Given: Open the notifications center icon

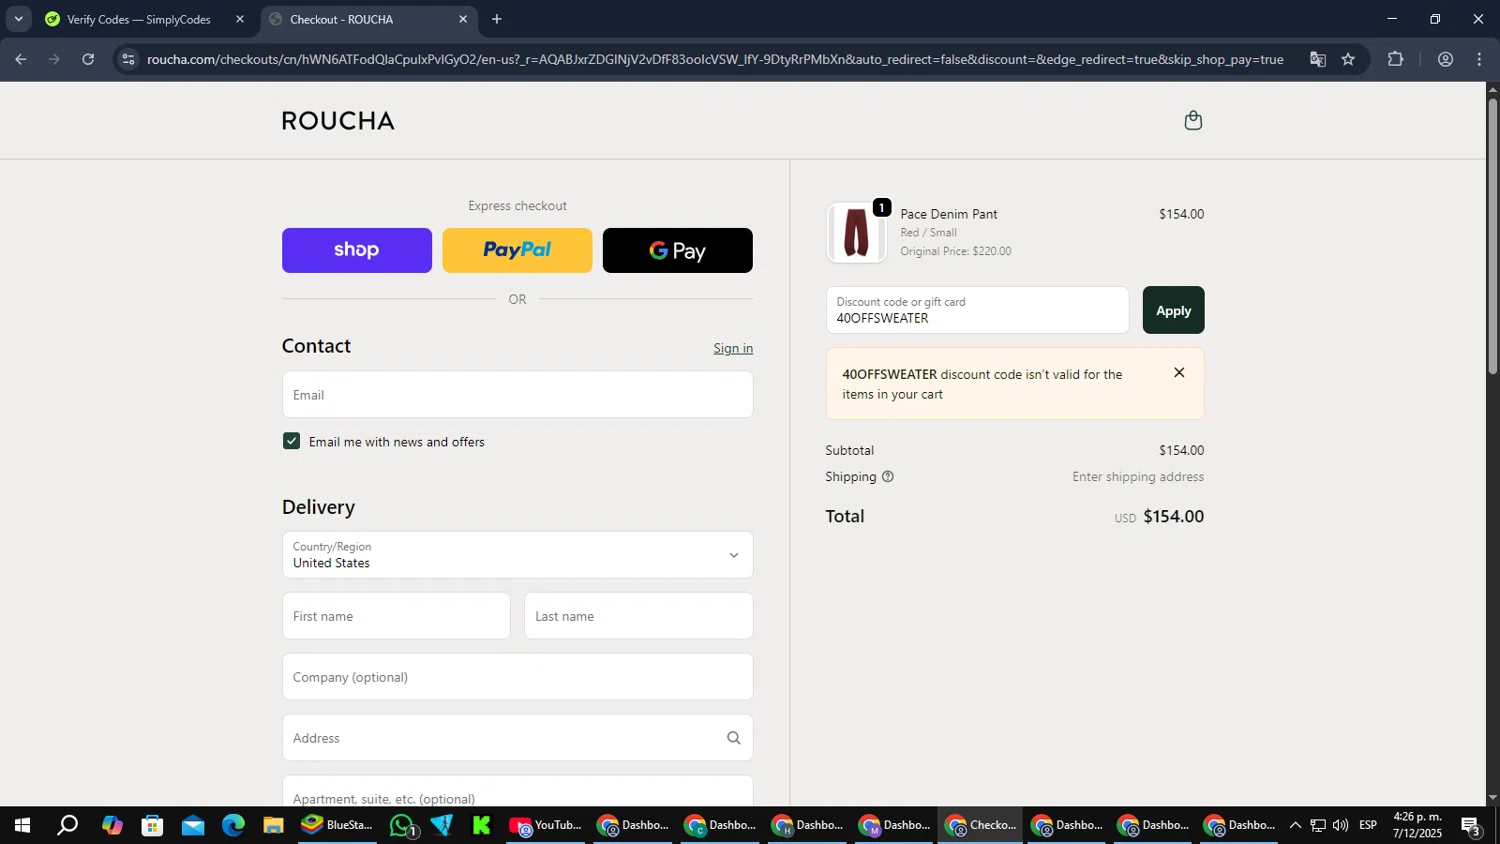Looking at the screenshot, I should click(x=1471, y=825).
